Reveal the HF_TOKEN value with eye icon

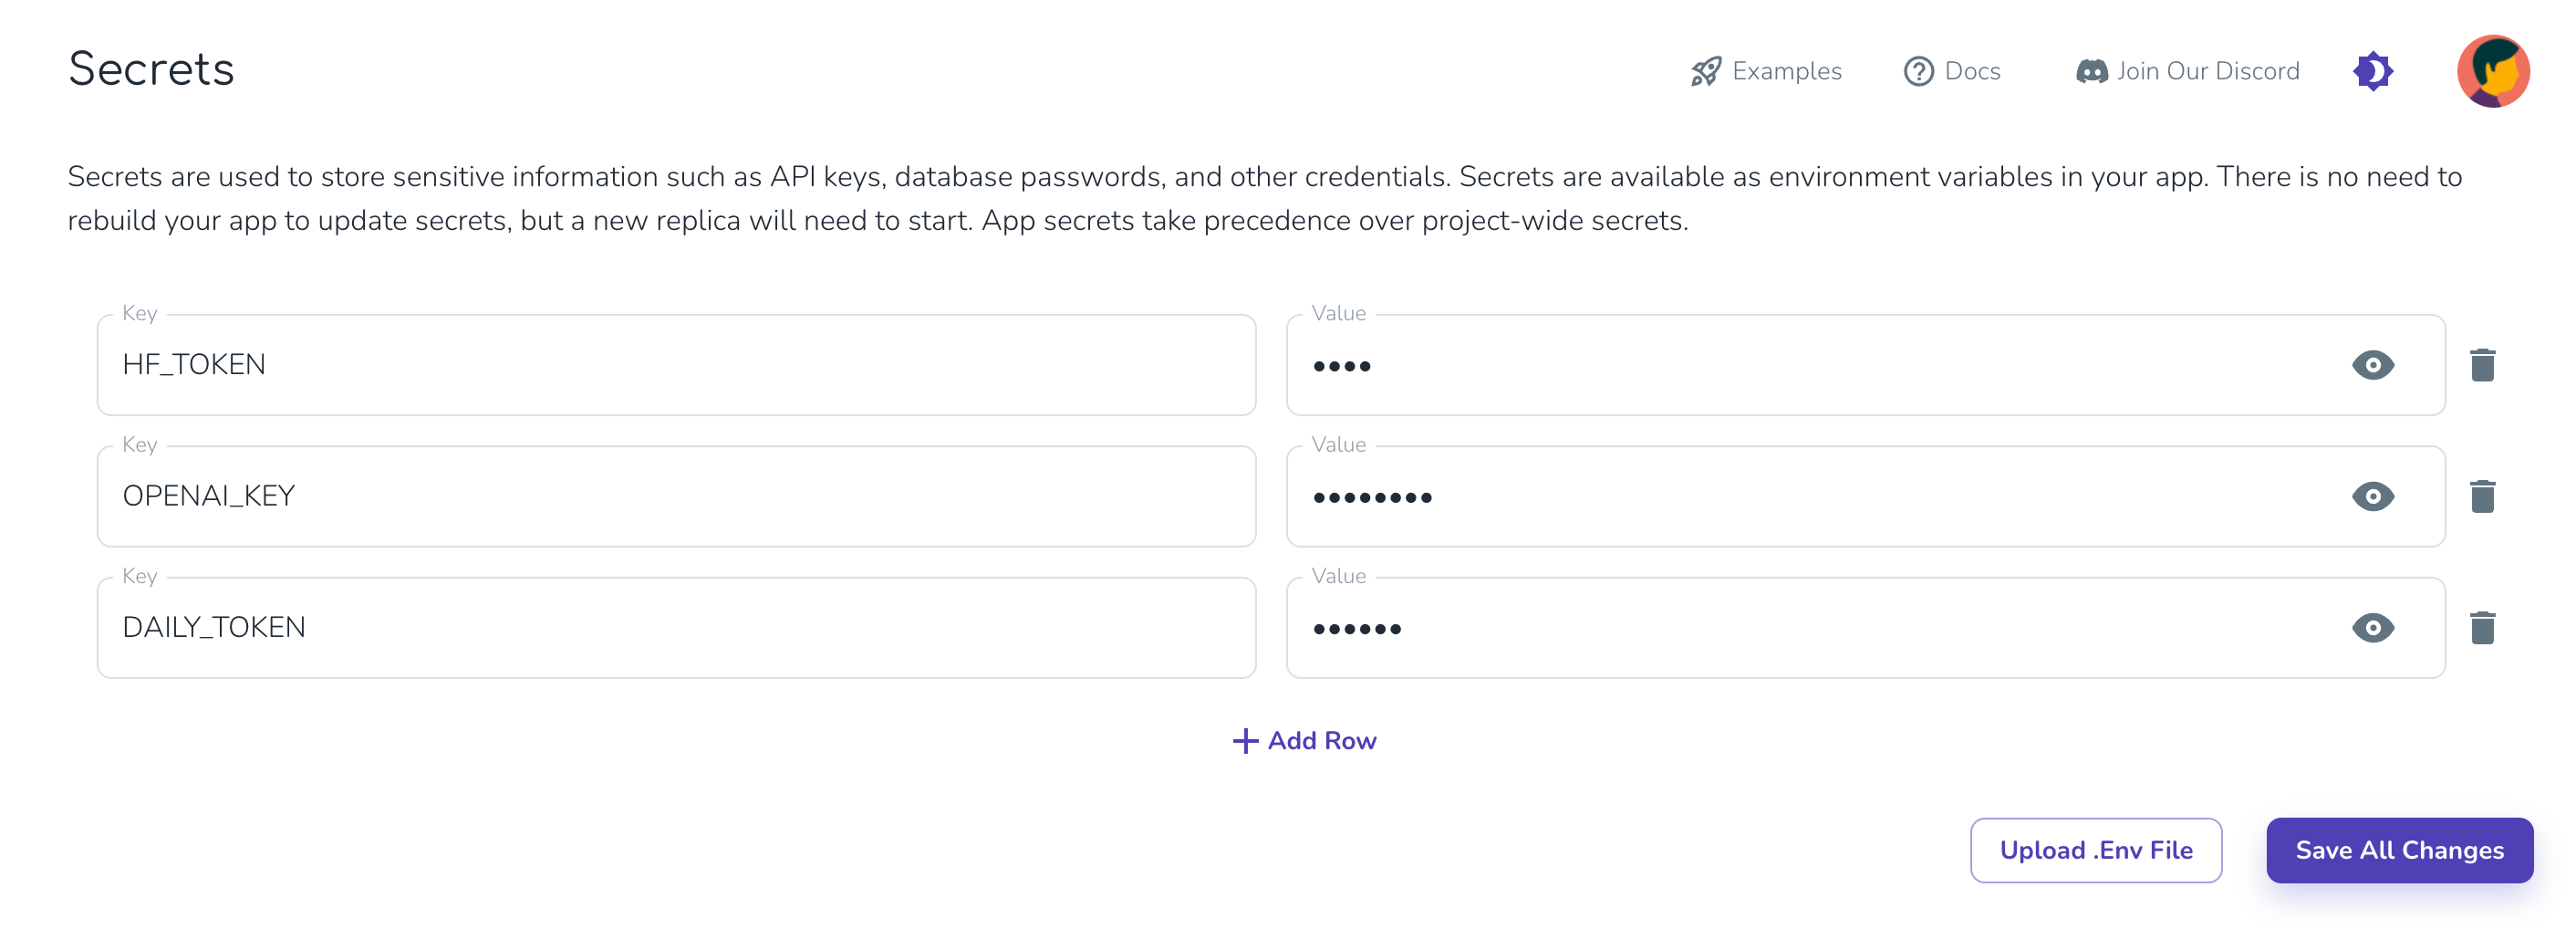2373,365
